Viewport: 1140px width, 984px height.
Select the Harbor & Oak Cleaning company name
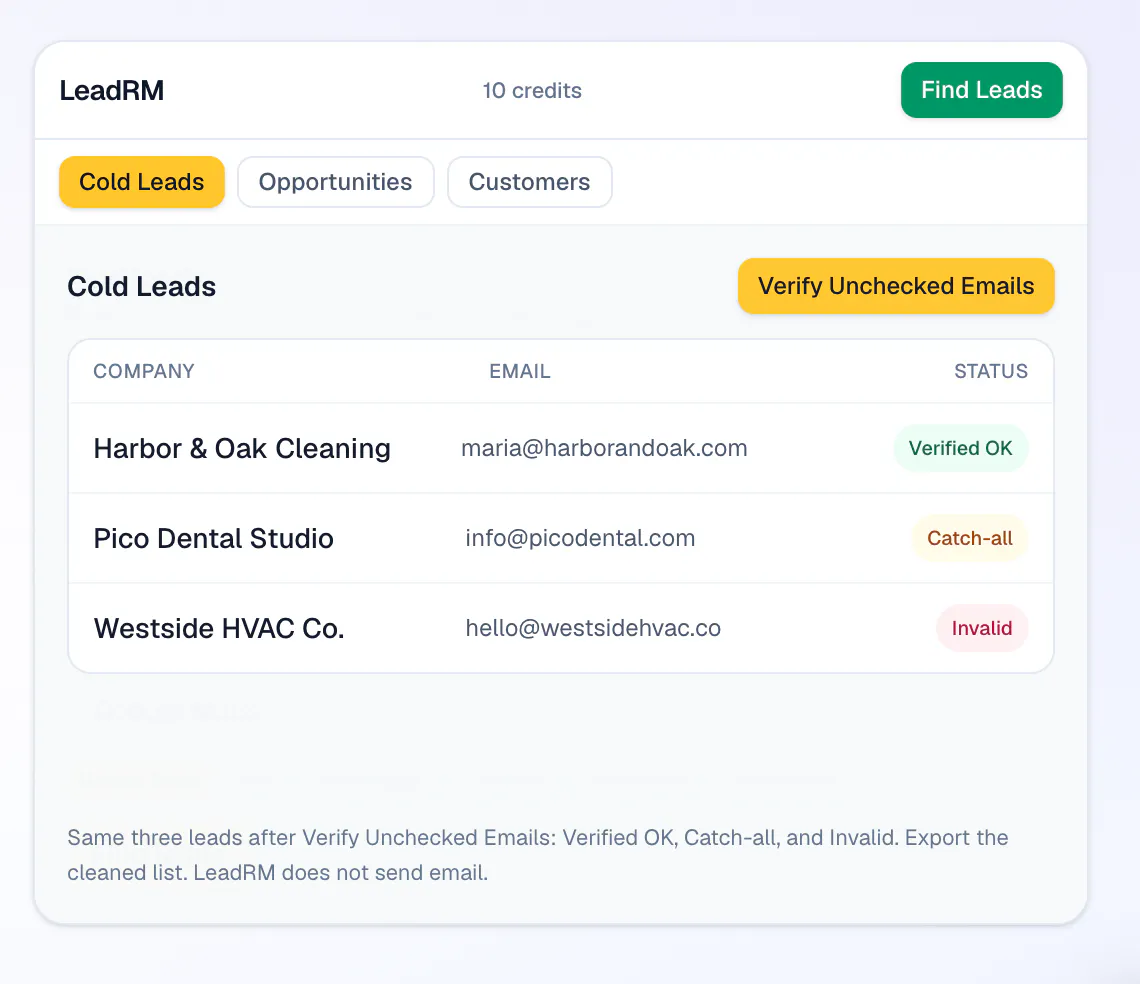pyautogui.click(x=242, y=449)
